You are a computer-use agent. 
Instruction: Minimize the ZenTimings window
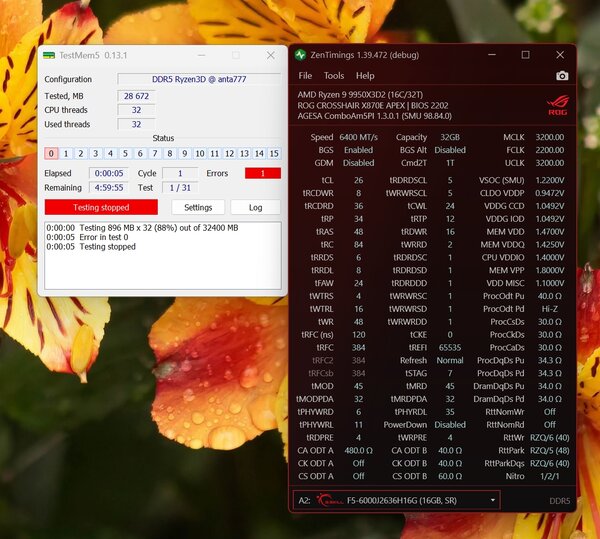[492, 55]
